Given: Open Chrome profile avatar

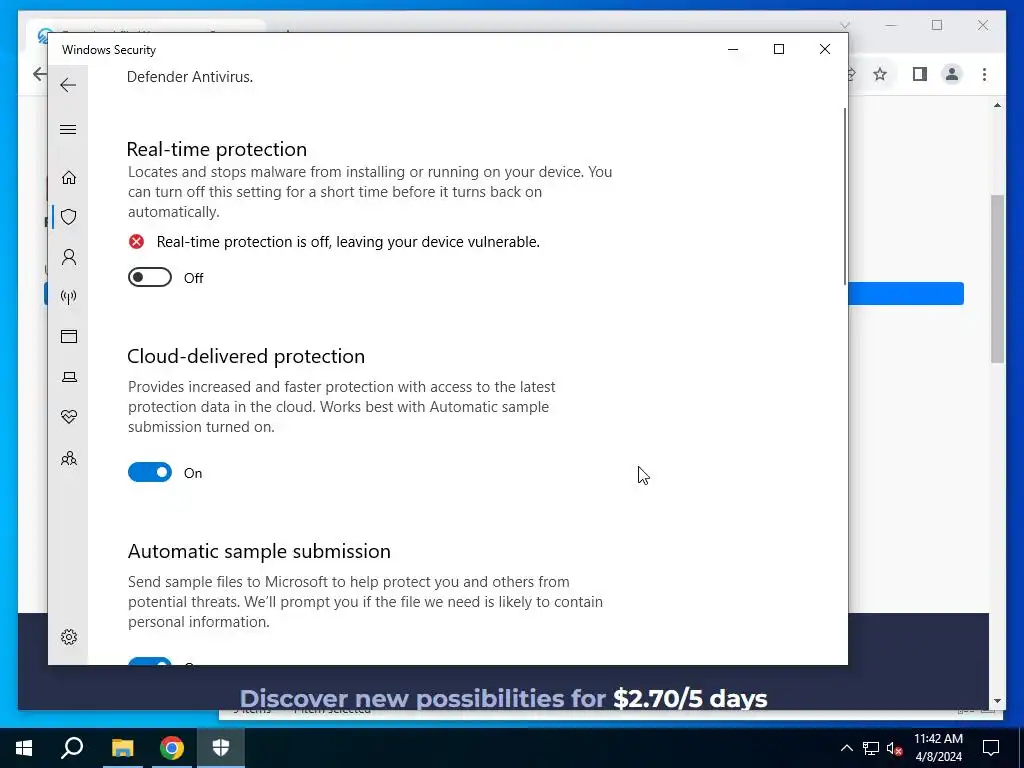Looking at the screenshot, I should tap(952, 74).
